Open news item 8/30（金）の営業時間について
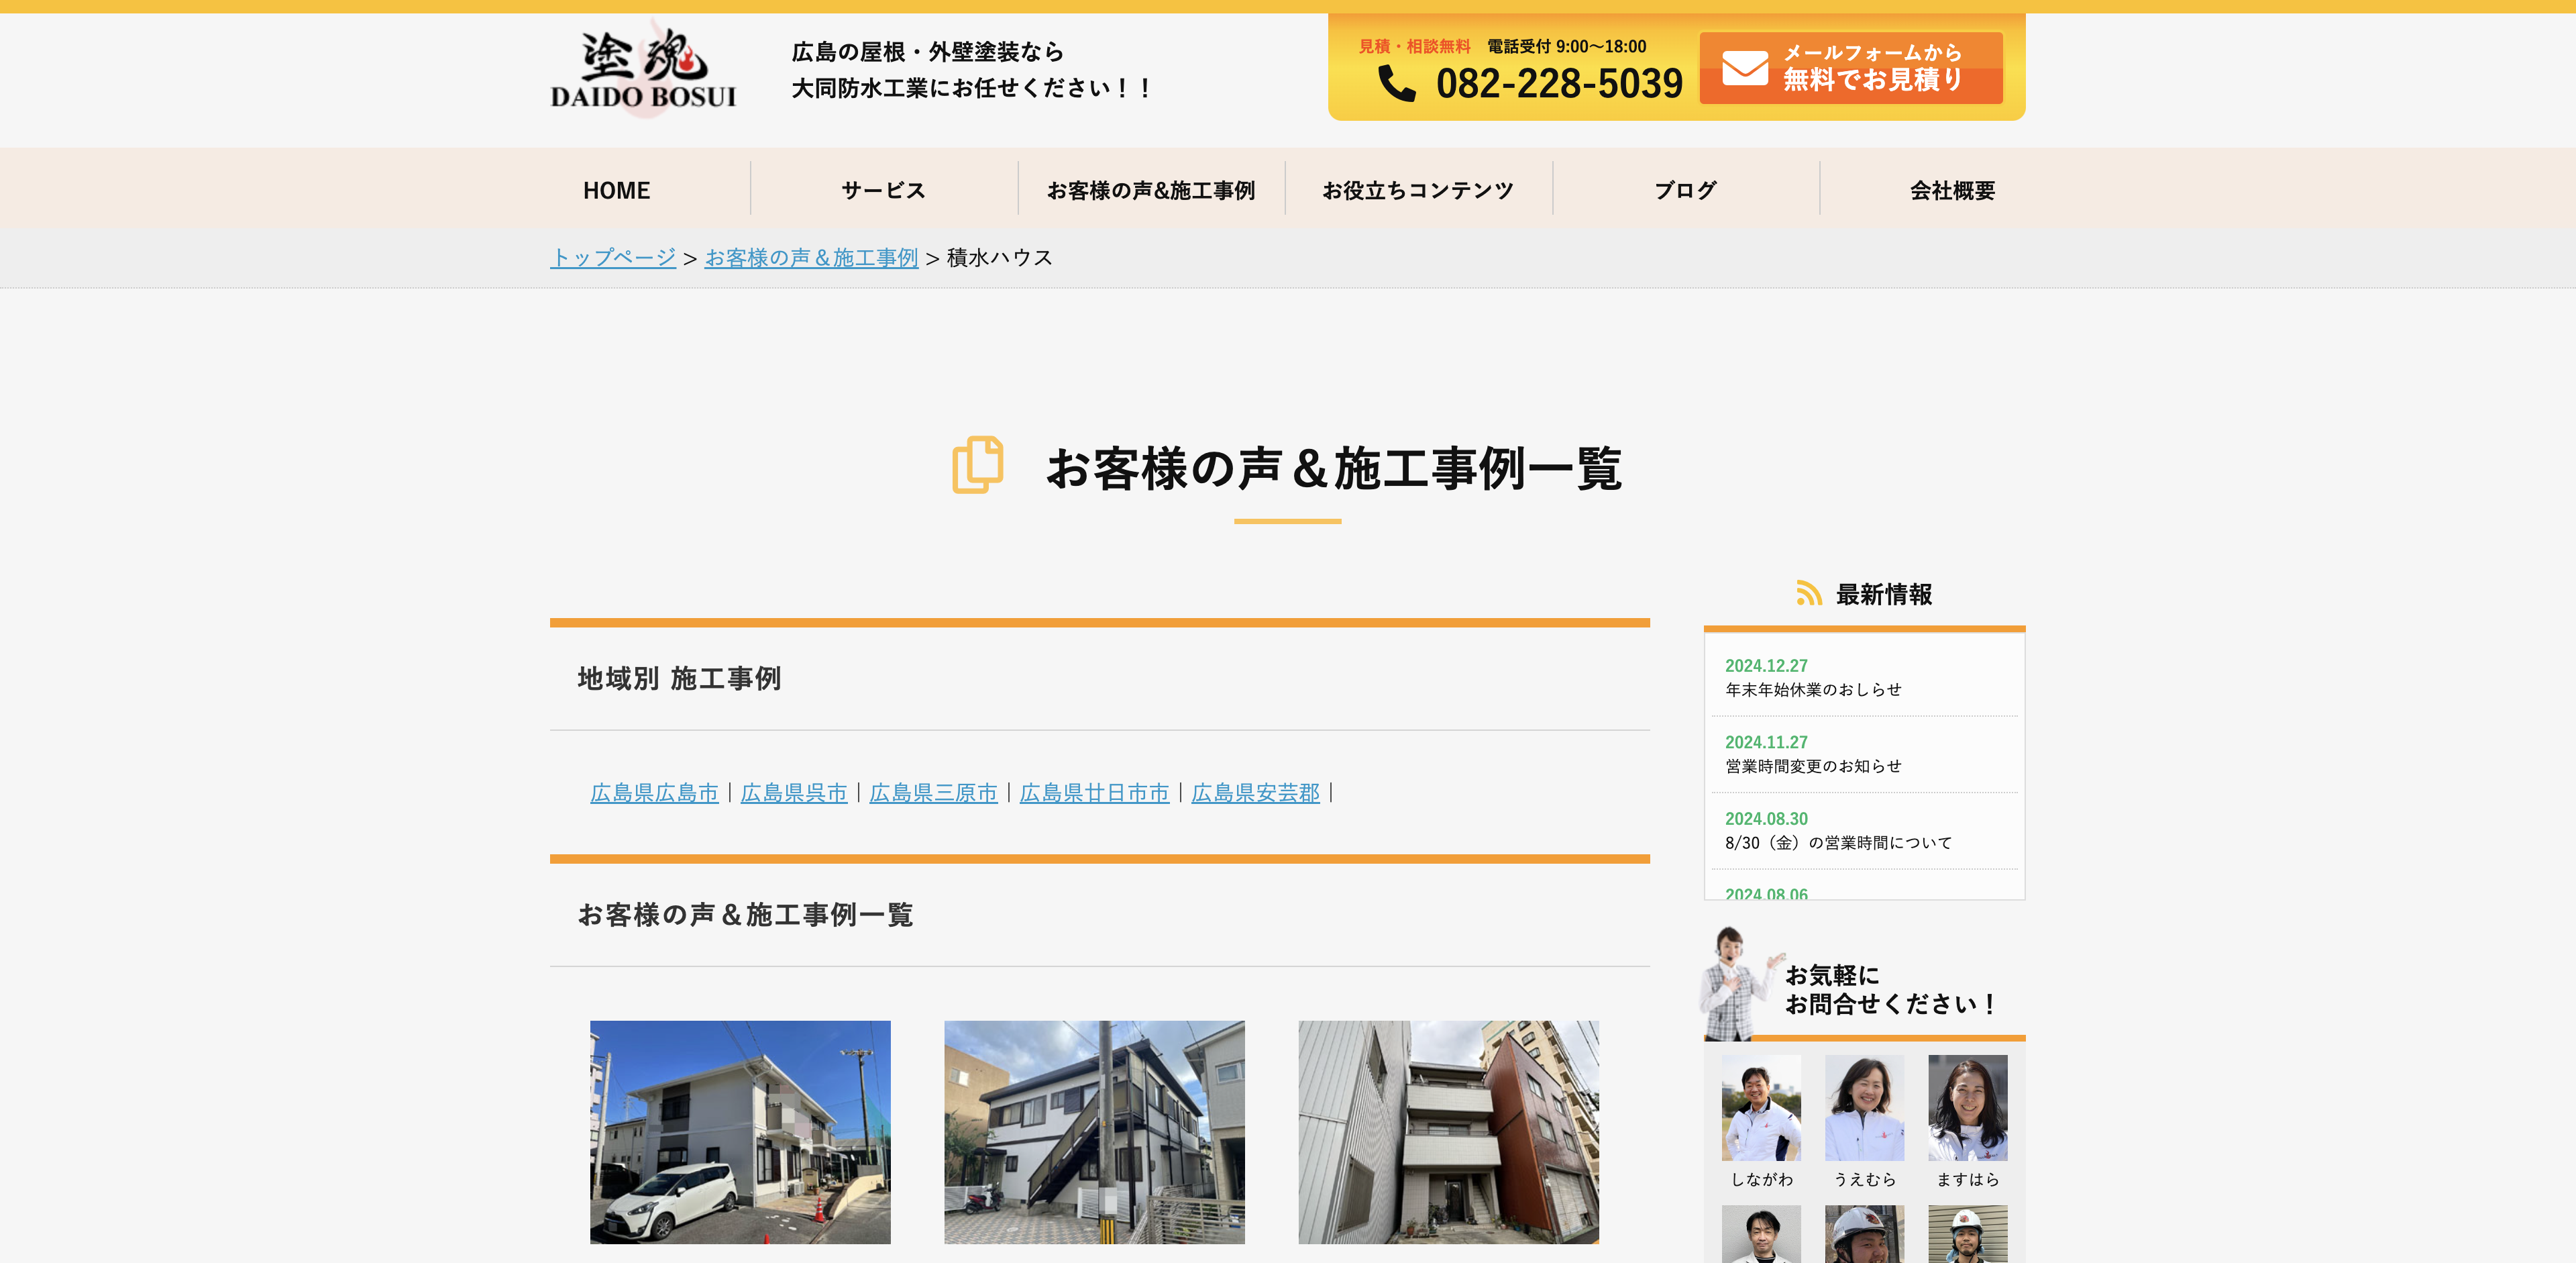The width and height of the screenshot is (2576, 1263). 1838,843
